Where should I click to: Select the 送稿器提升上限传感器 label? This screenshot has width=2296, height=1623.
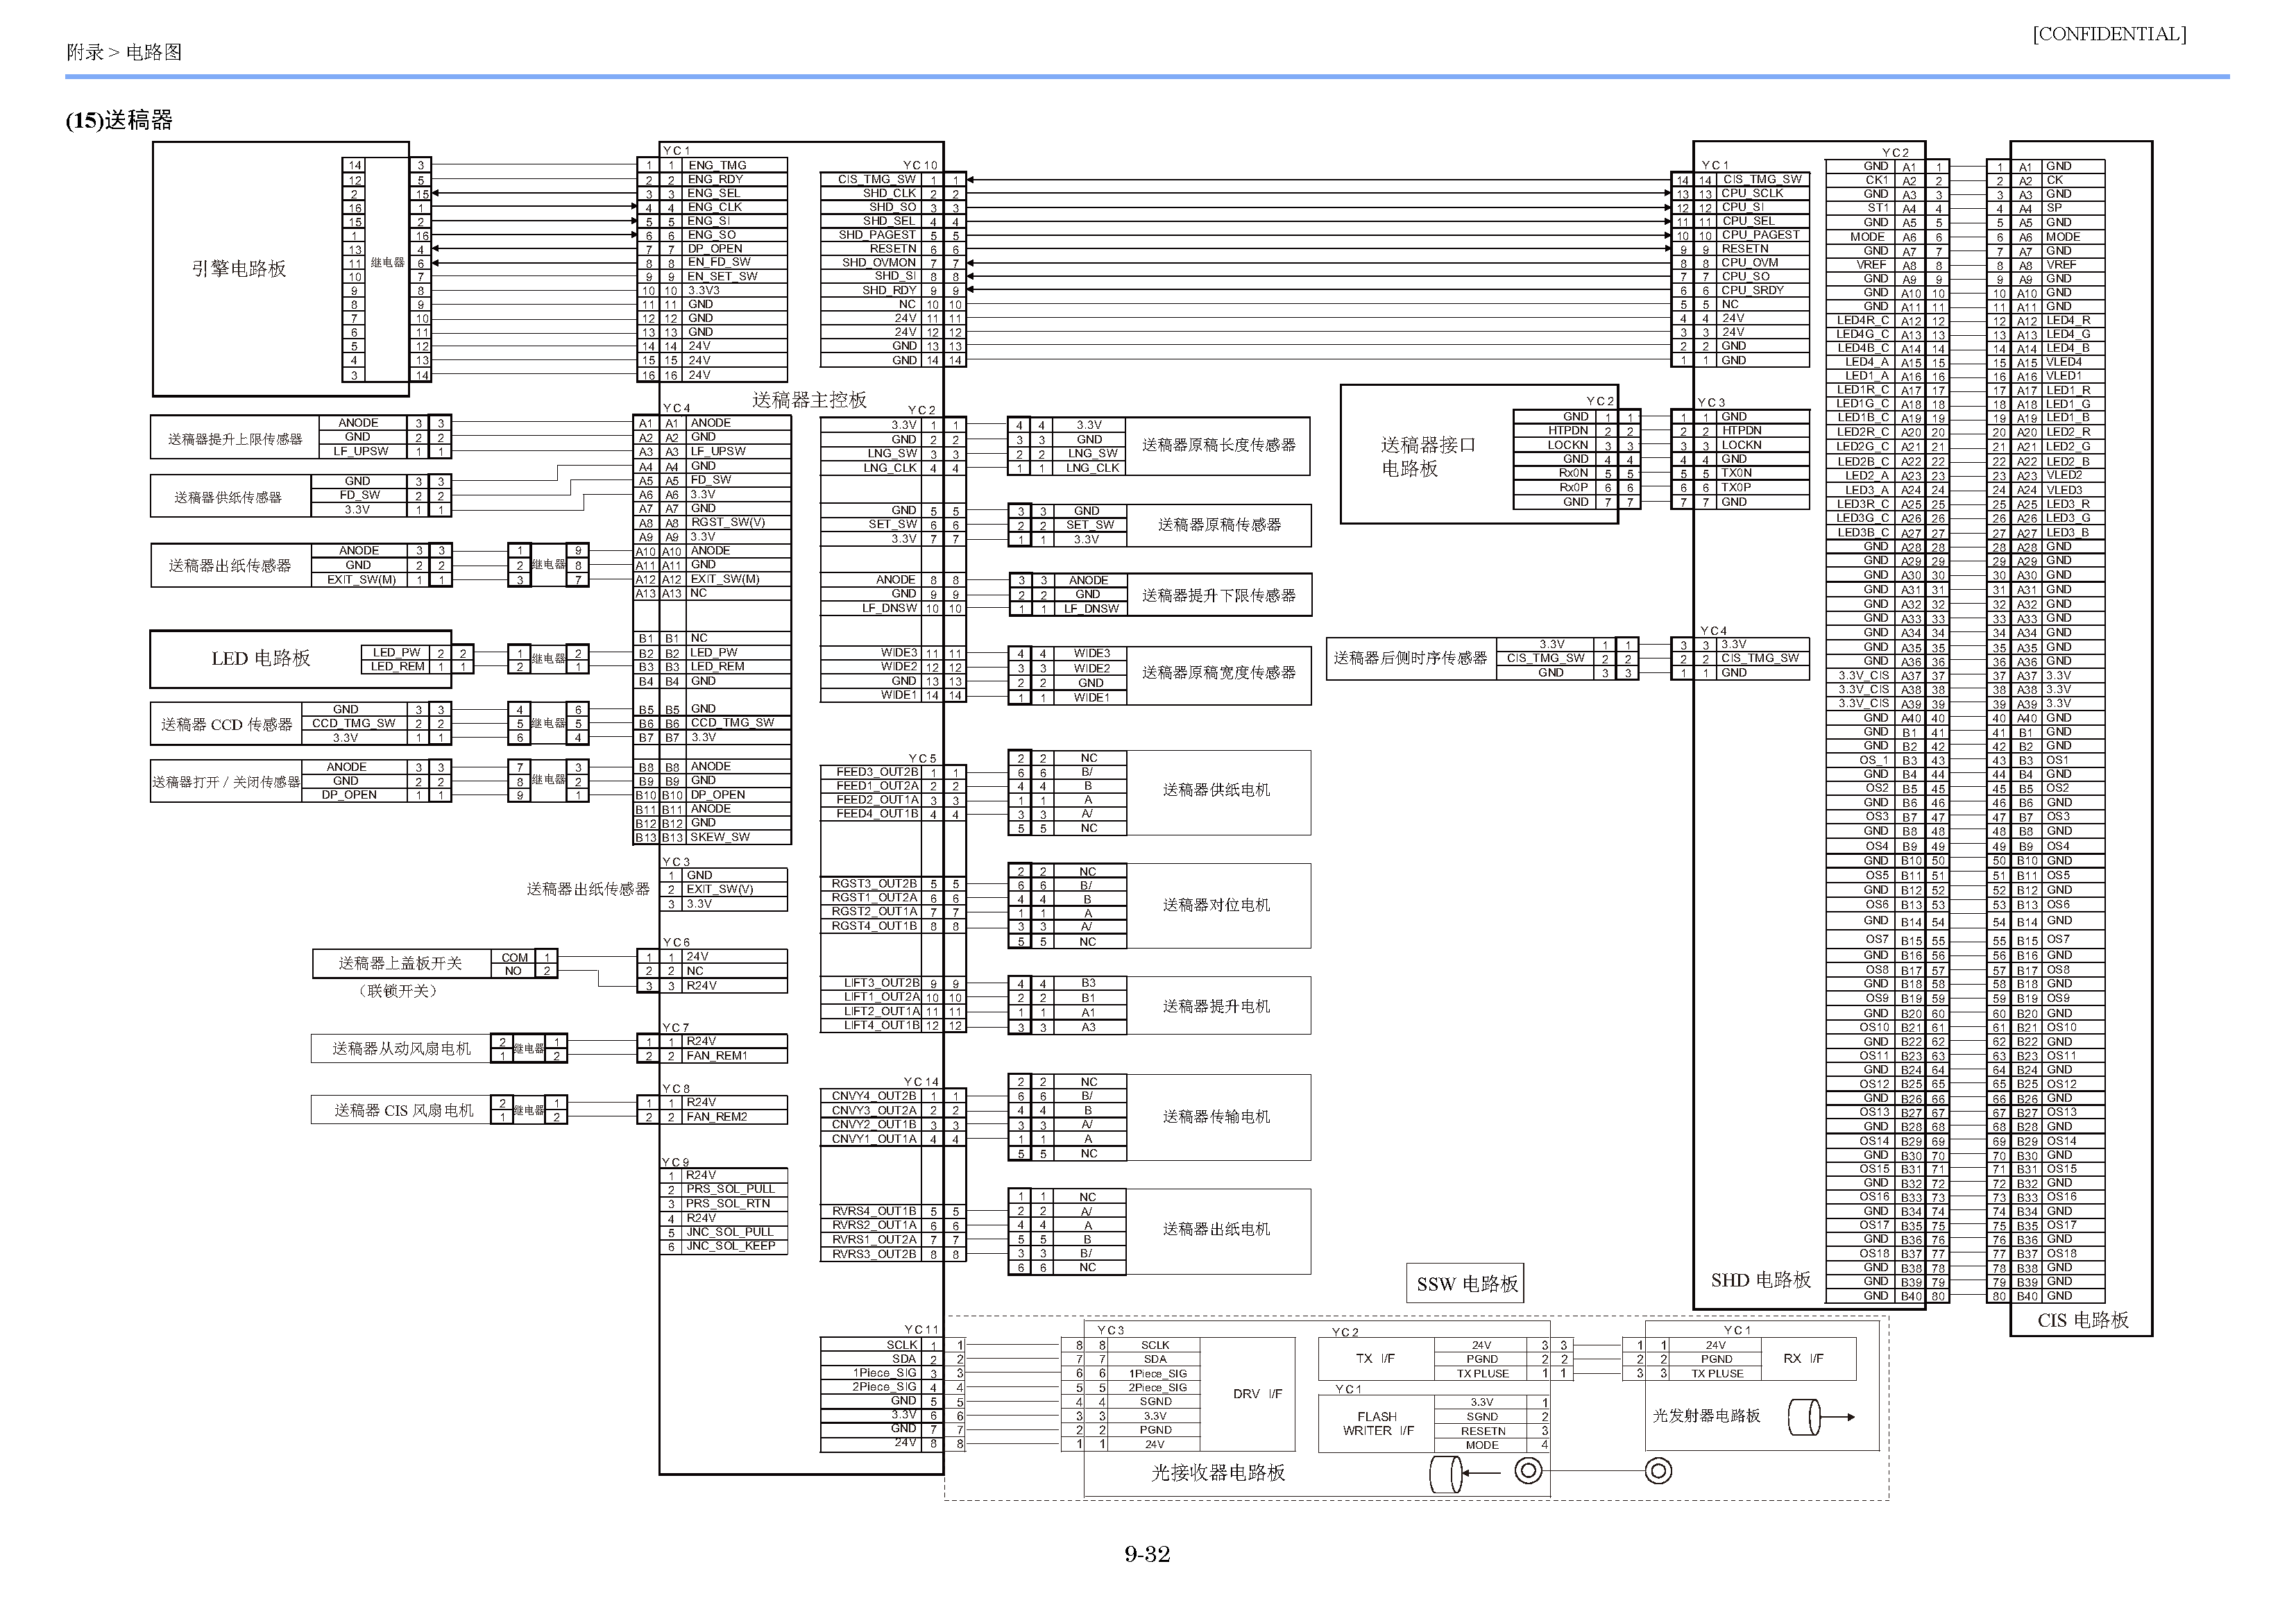(235, 439)
